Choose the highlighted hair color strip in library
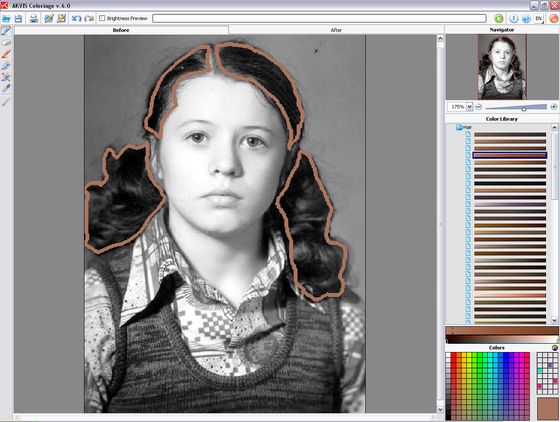Screen dimensions: 560x422 pyautogui.click(x=510, y=155)
